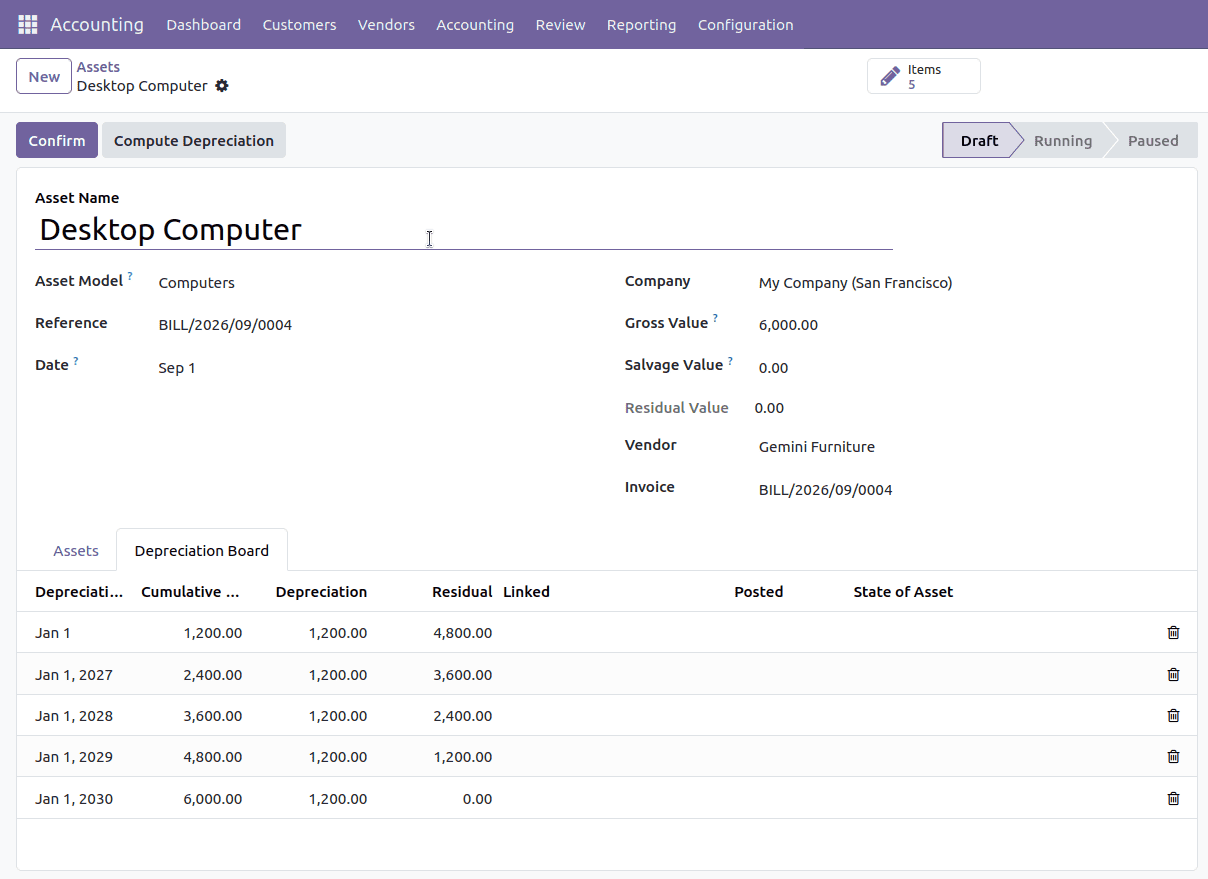Image resolution: width=1208 pixels, height=879 pixels.
Task: Click Compute Depreciation button
Action: [194, 141]
